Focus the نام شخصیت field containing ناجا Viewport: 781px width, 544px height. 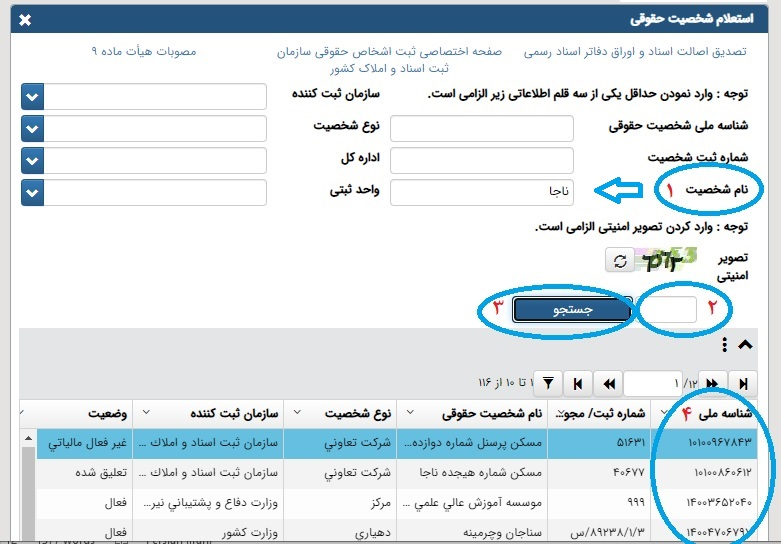tap(481, 192)
